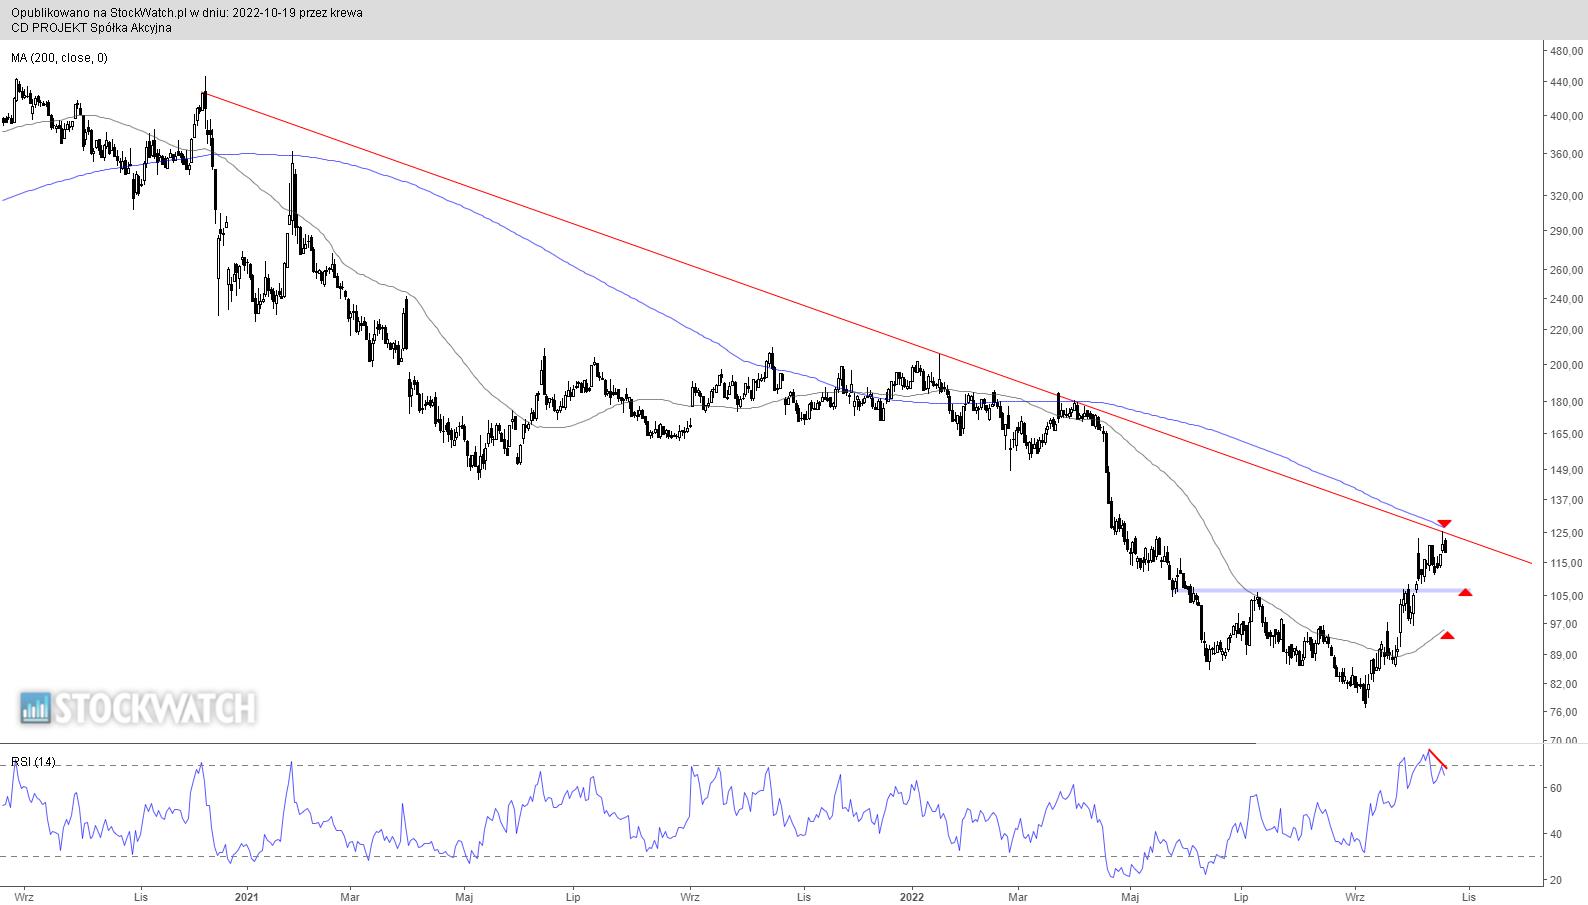
Task: Click the 60 label on the RSI axis
Action: [1556, 789]
